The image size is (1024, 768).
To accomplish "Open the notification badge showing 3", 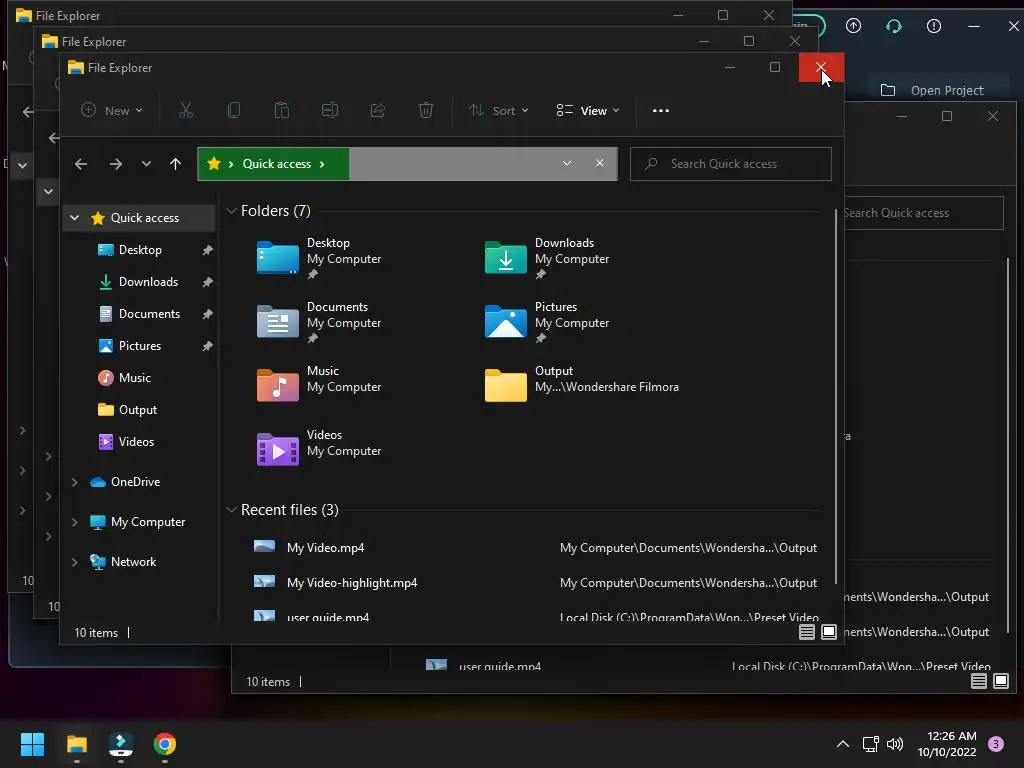I will 996,744.
